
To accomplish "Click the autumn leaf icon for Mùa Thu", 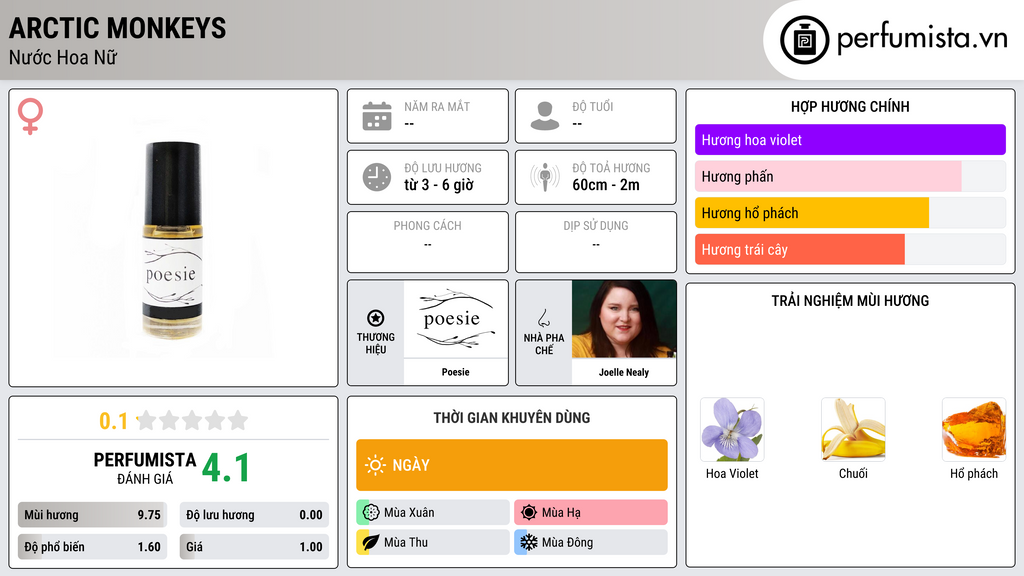I will point(371,542).
